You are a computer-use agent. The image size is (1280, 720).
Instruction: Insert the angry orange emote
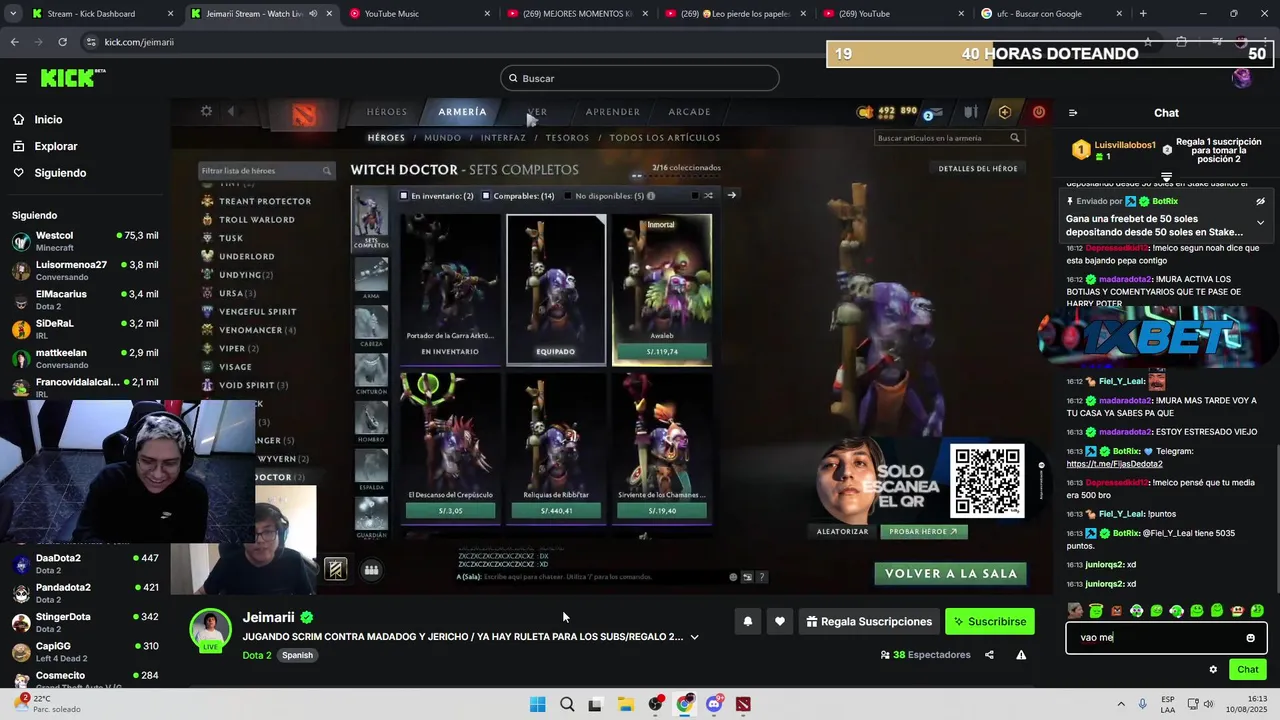coord(1116,610)
